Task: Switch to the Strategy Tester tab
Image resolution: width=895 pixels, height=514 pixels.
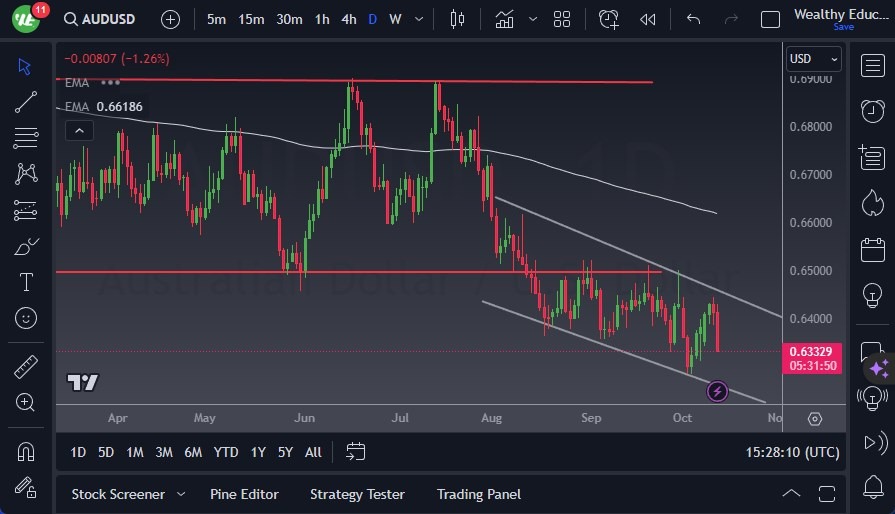Action: [357, 494]
